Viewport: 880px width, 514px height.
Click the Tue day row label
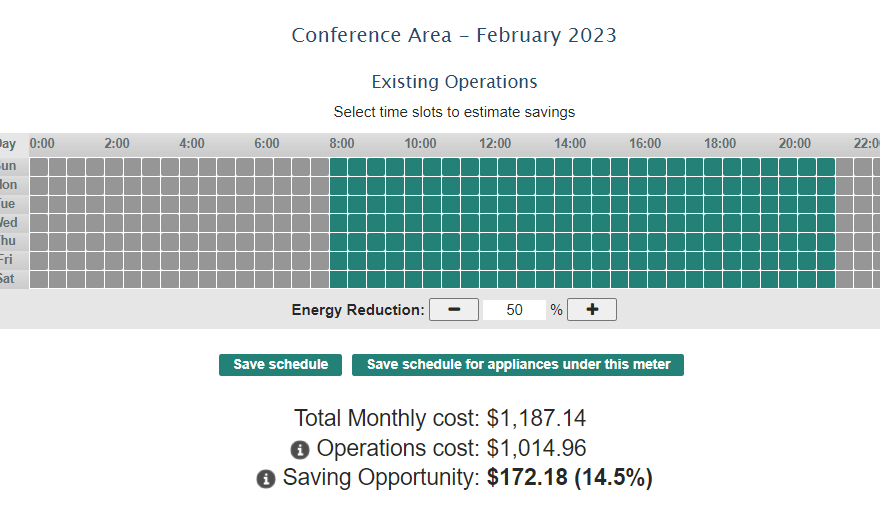coord(8,204)
